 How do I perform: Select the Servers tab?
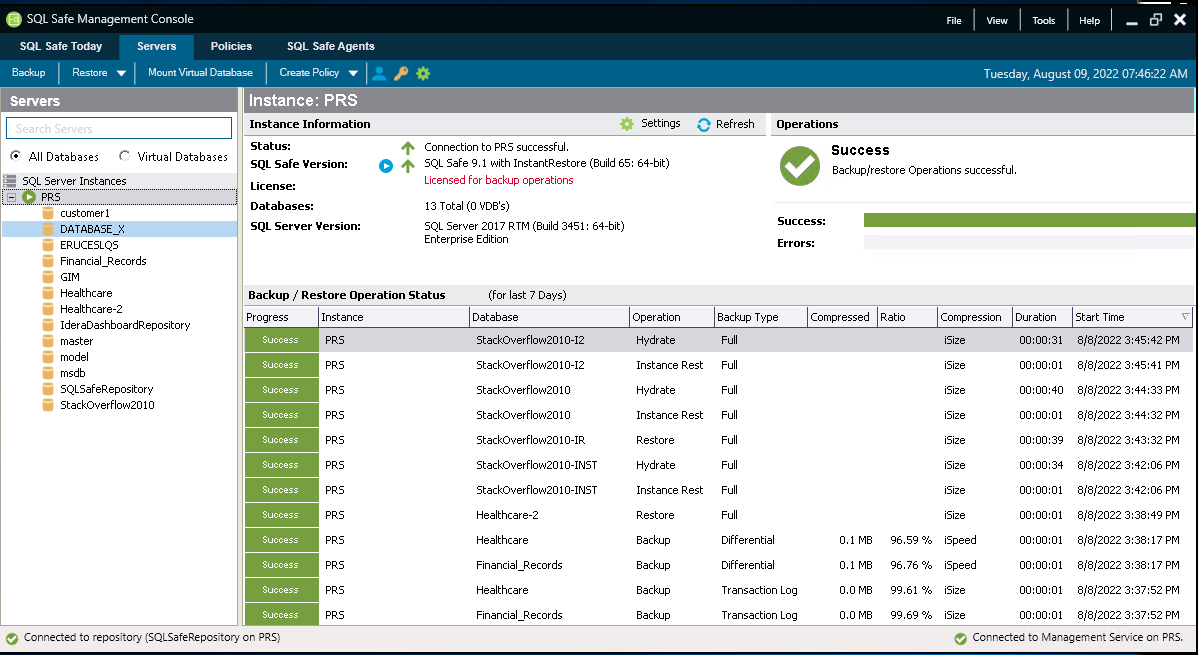[157, 47]
